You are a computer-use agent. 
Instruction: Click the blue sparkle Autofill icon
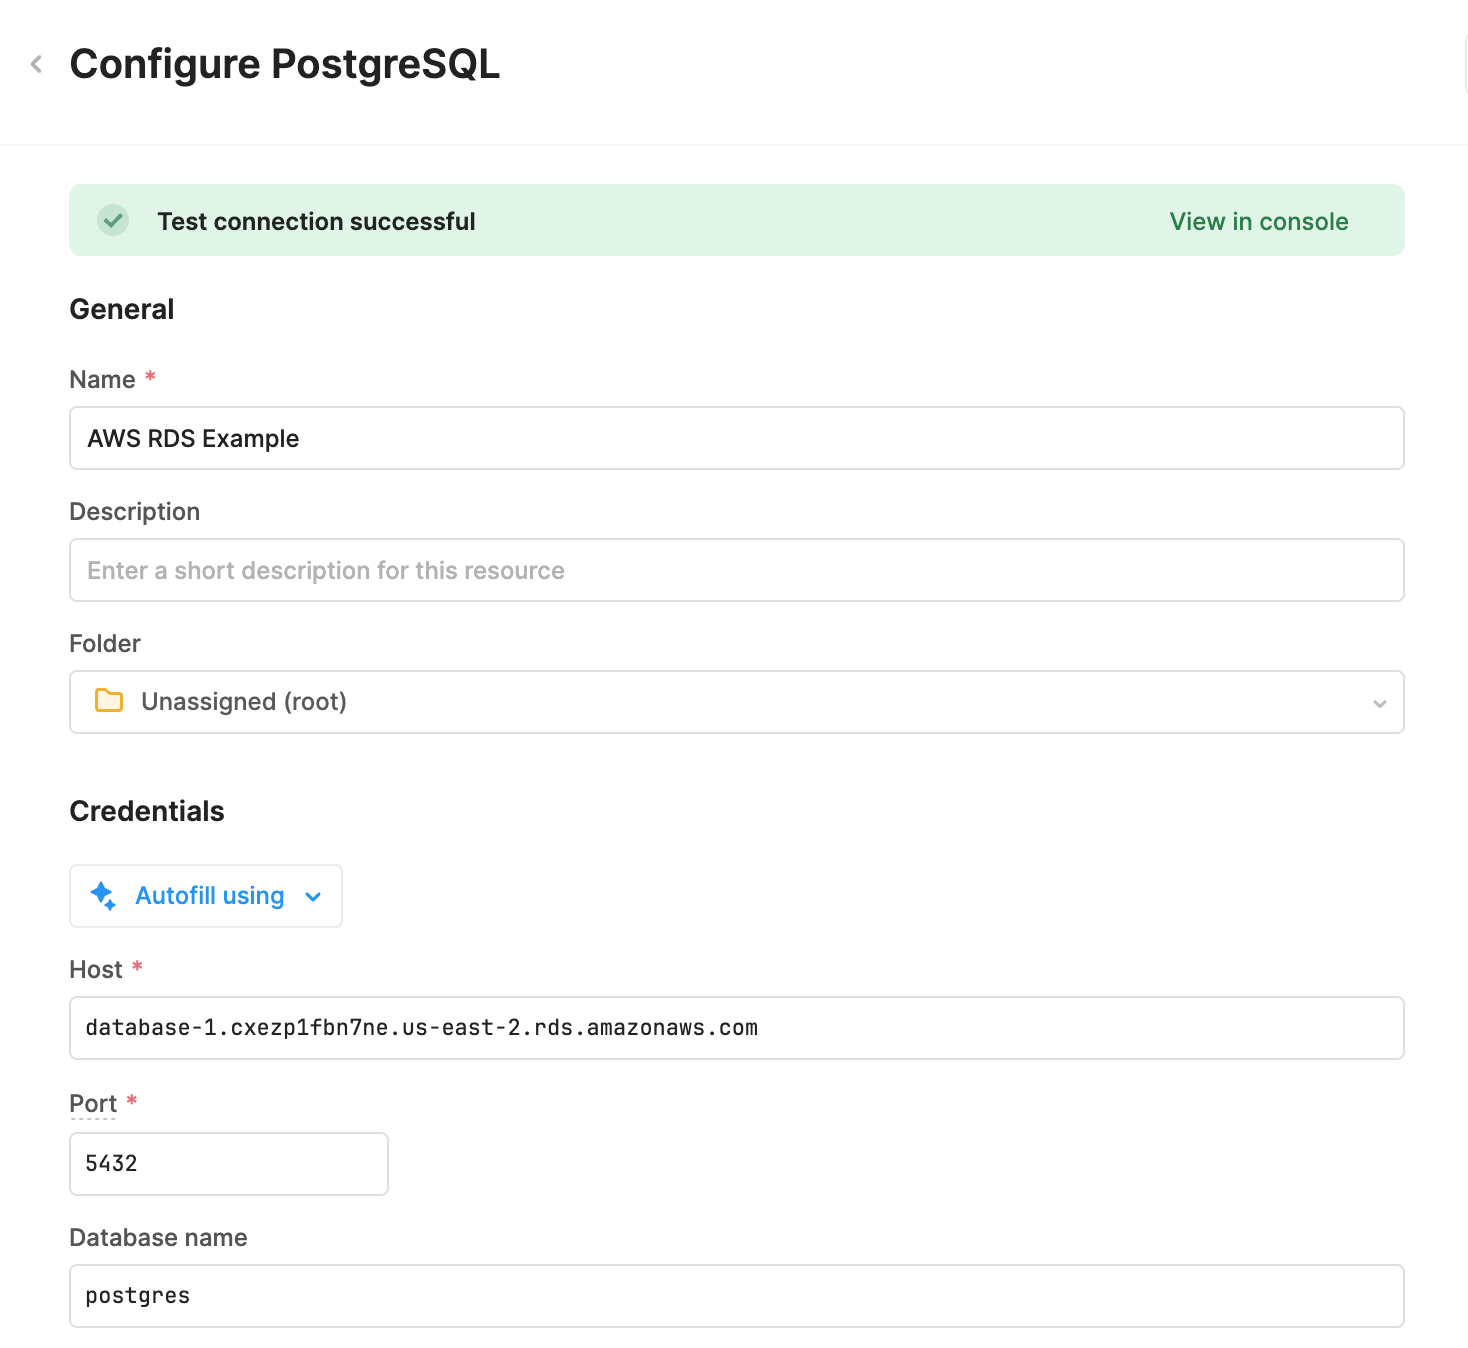point(103,895)
